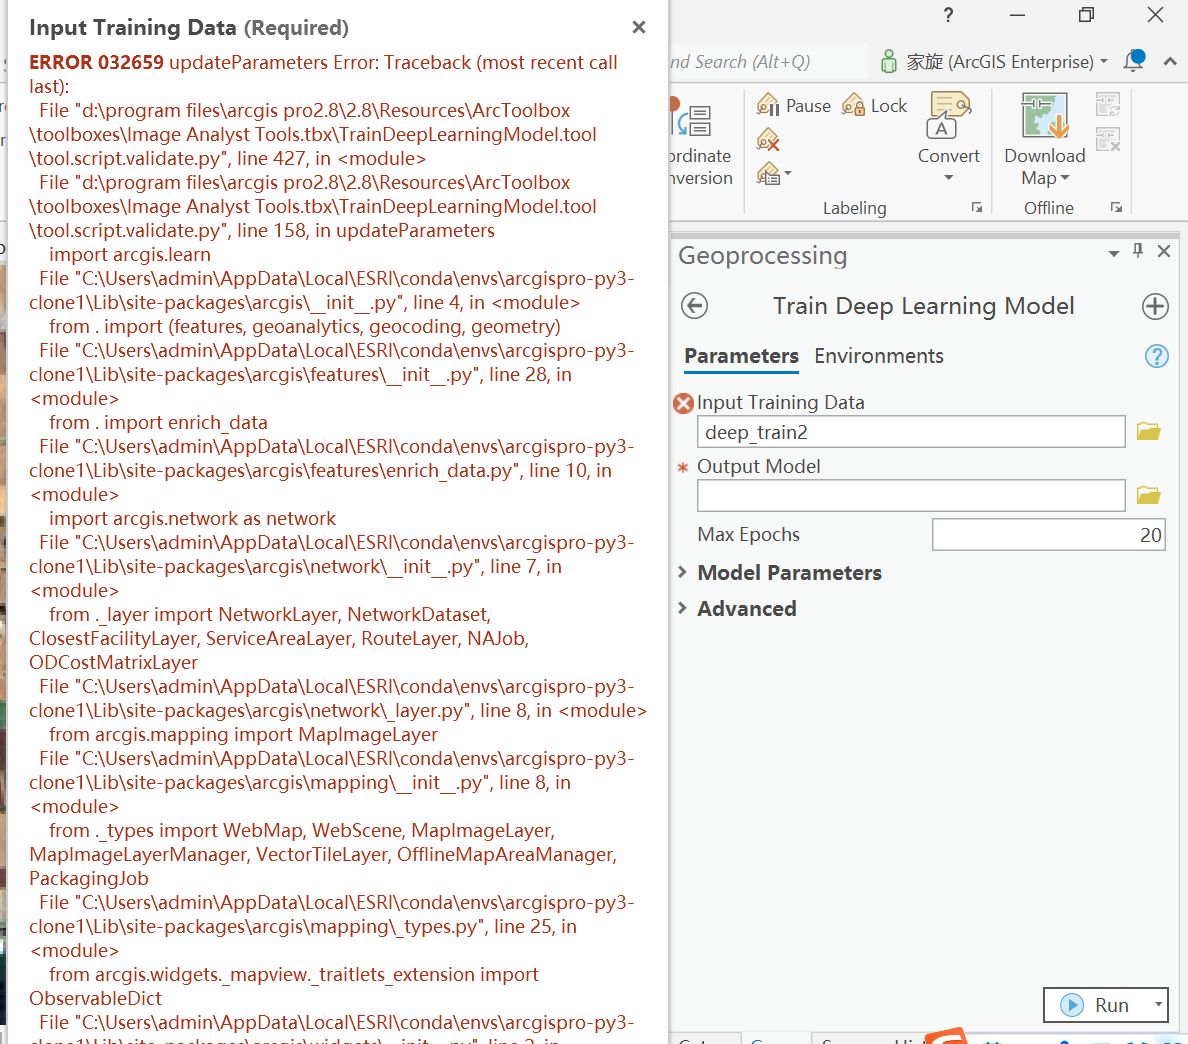Click the ERROR 032659 code text

click(96, 62)
